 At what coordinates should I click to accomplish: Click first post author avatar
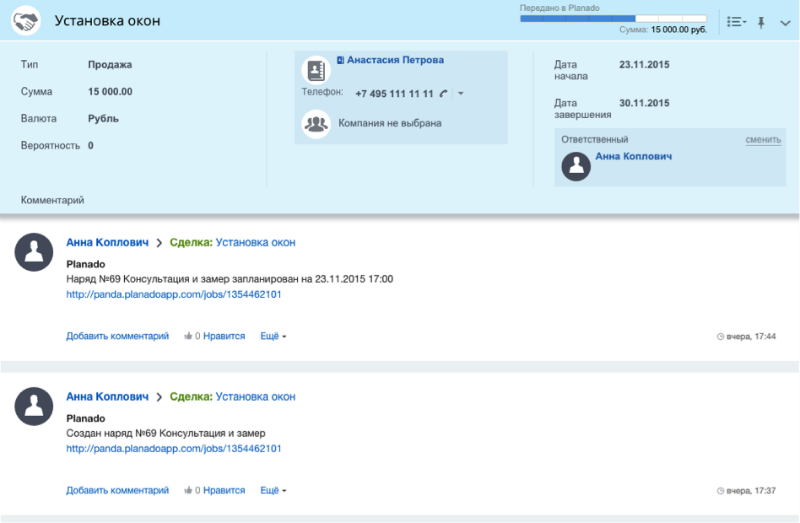(x=34, y=253)
